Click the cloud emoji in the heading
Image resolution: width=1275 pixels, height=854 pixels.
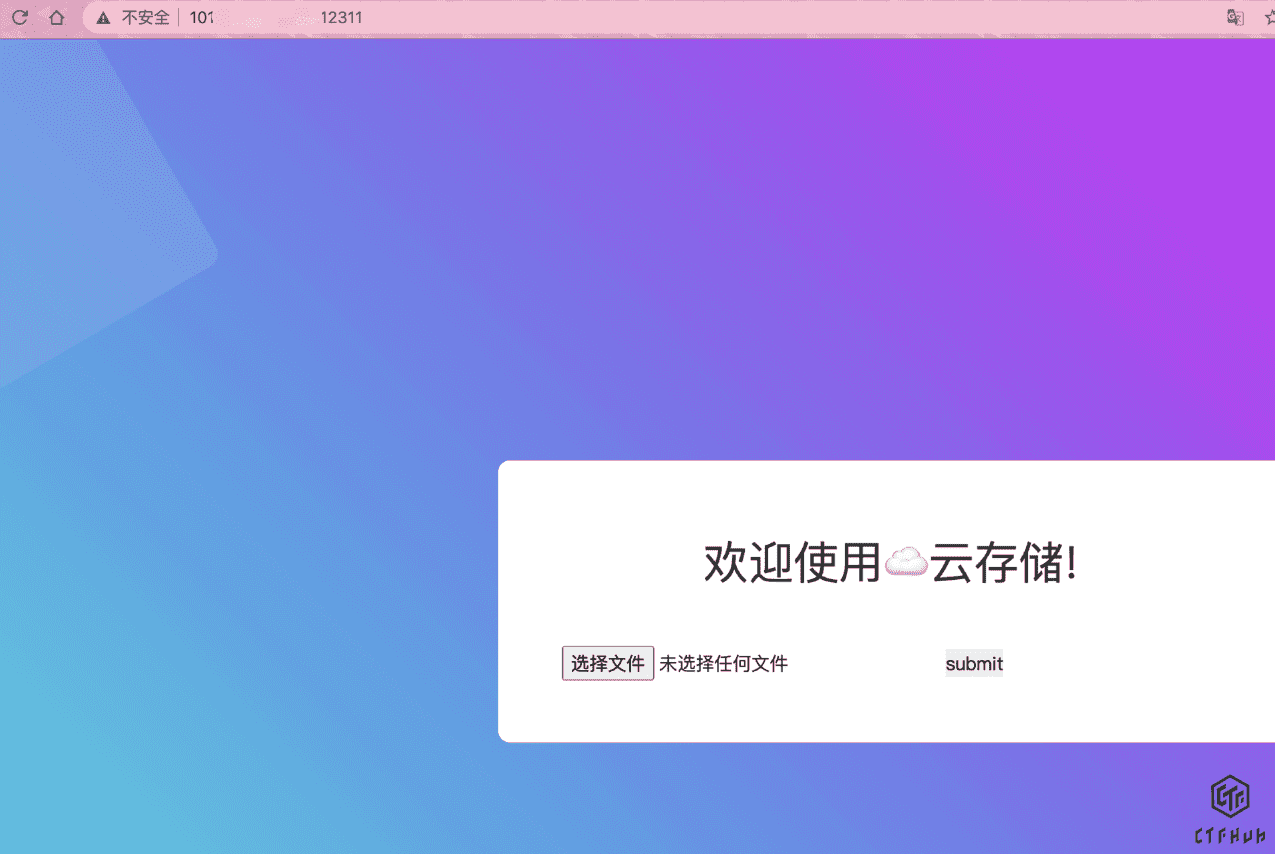[906, 562]
